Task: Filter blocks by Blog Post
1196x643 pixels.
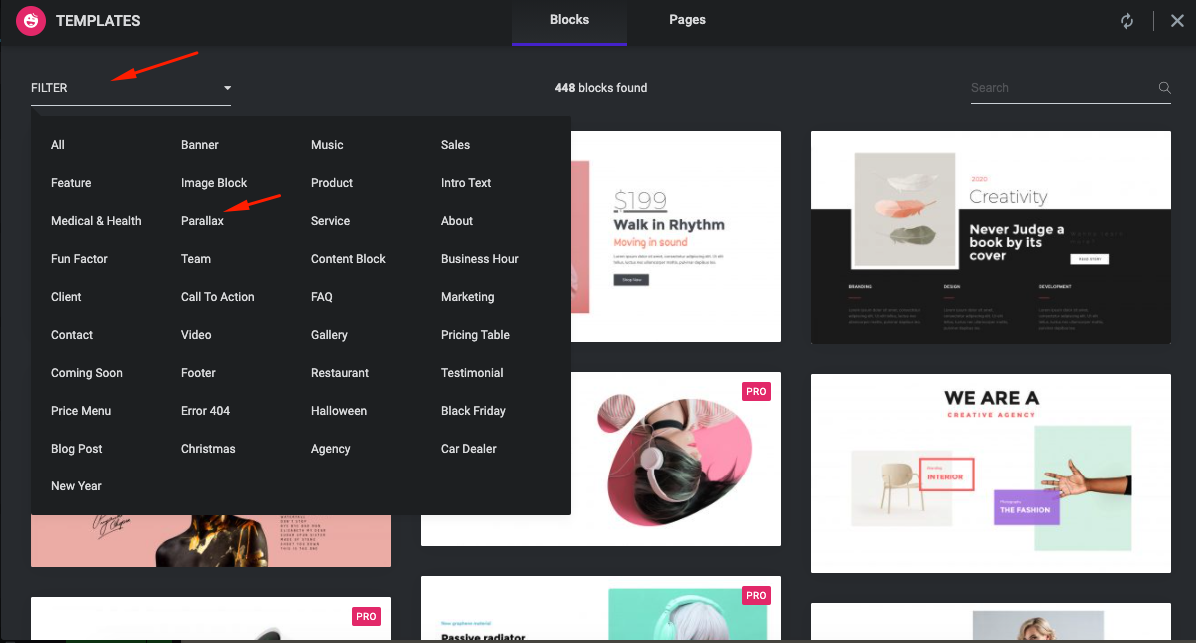Action: 76,449
